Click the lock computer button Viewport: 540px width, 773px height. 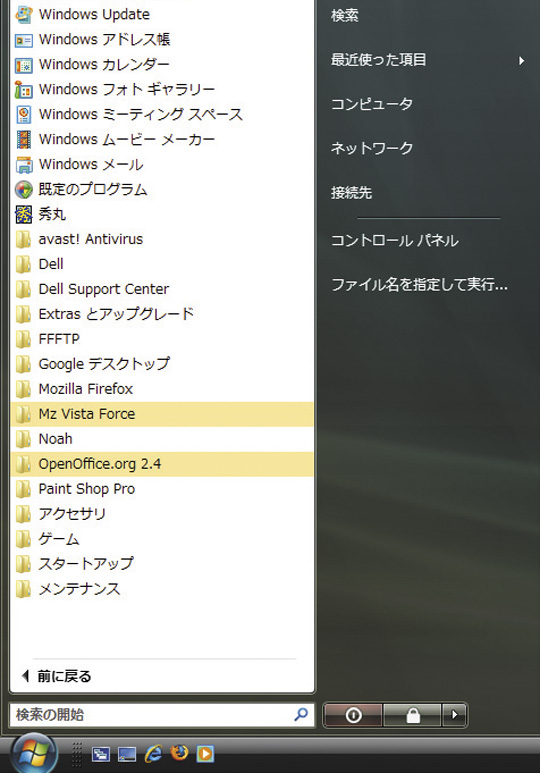[x=412, y=715]
